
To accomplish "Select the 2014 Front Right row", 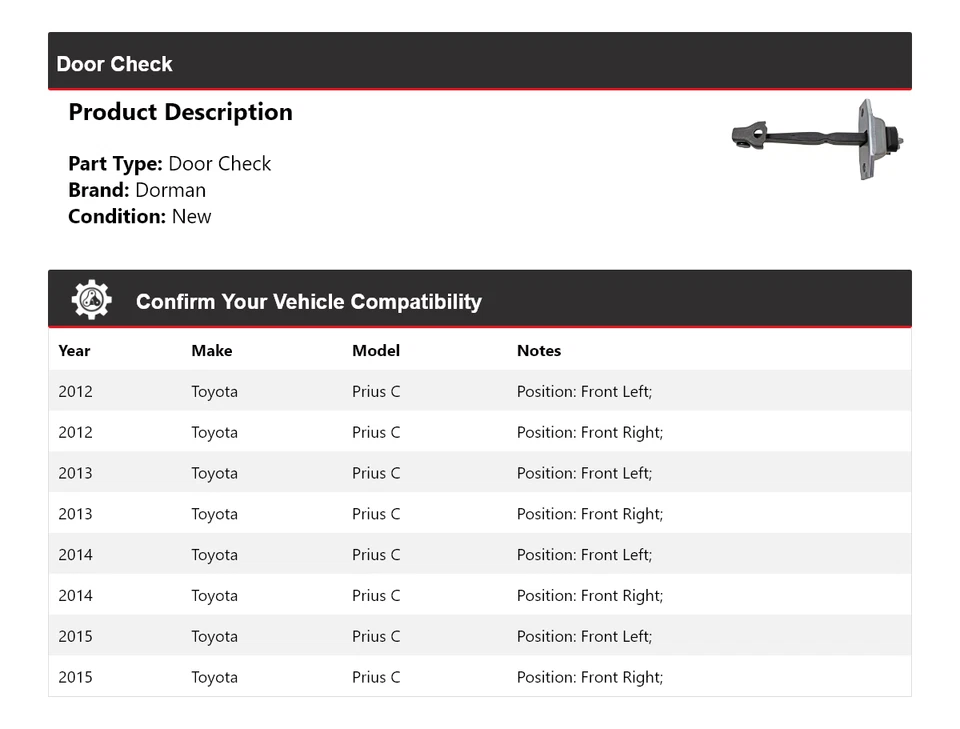I will click(x=479, y=596).
